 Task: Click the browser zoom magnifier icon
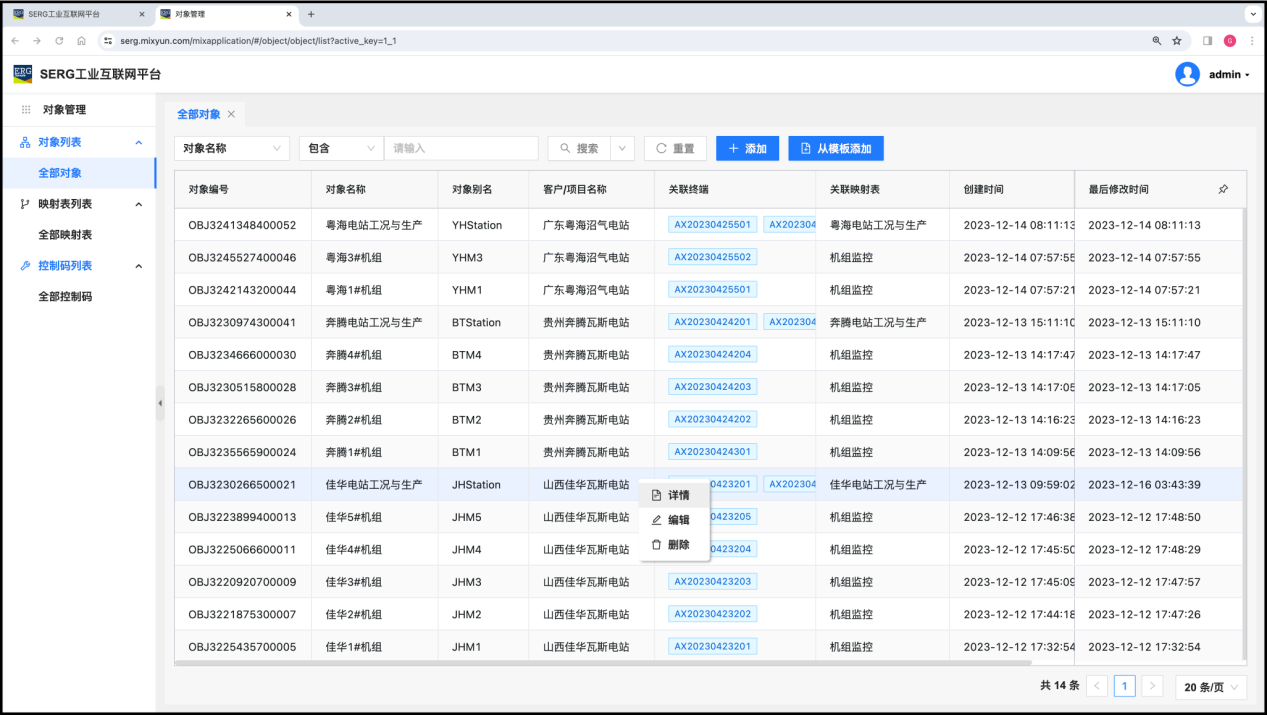(x=1157, y=41)
